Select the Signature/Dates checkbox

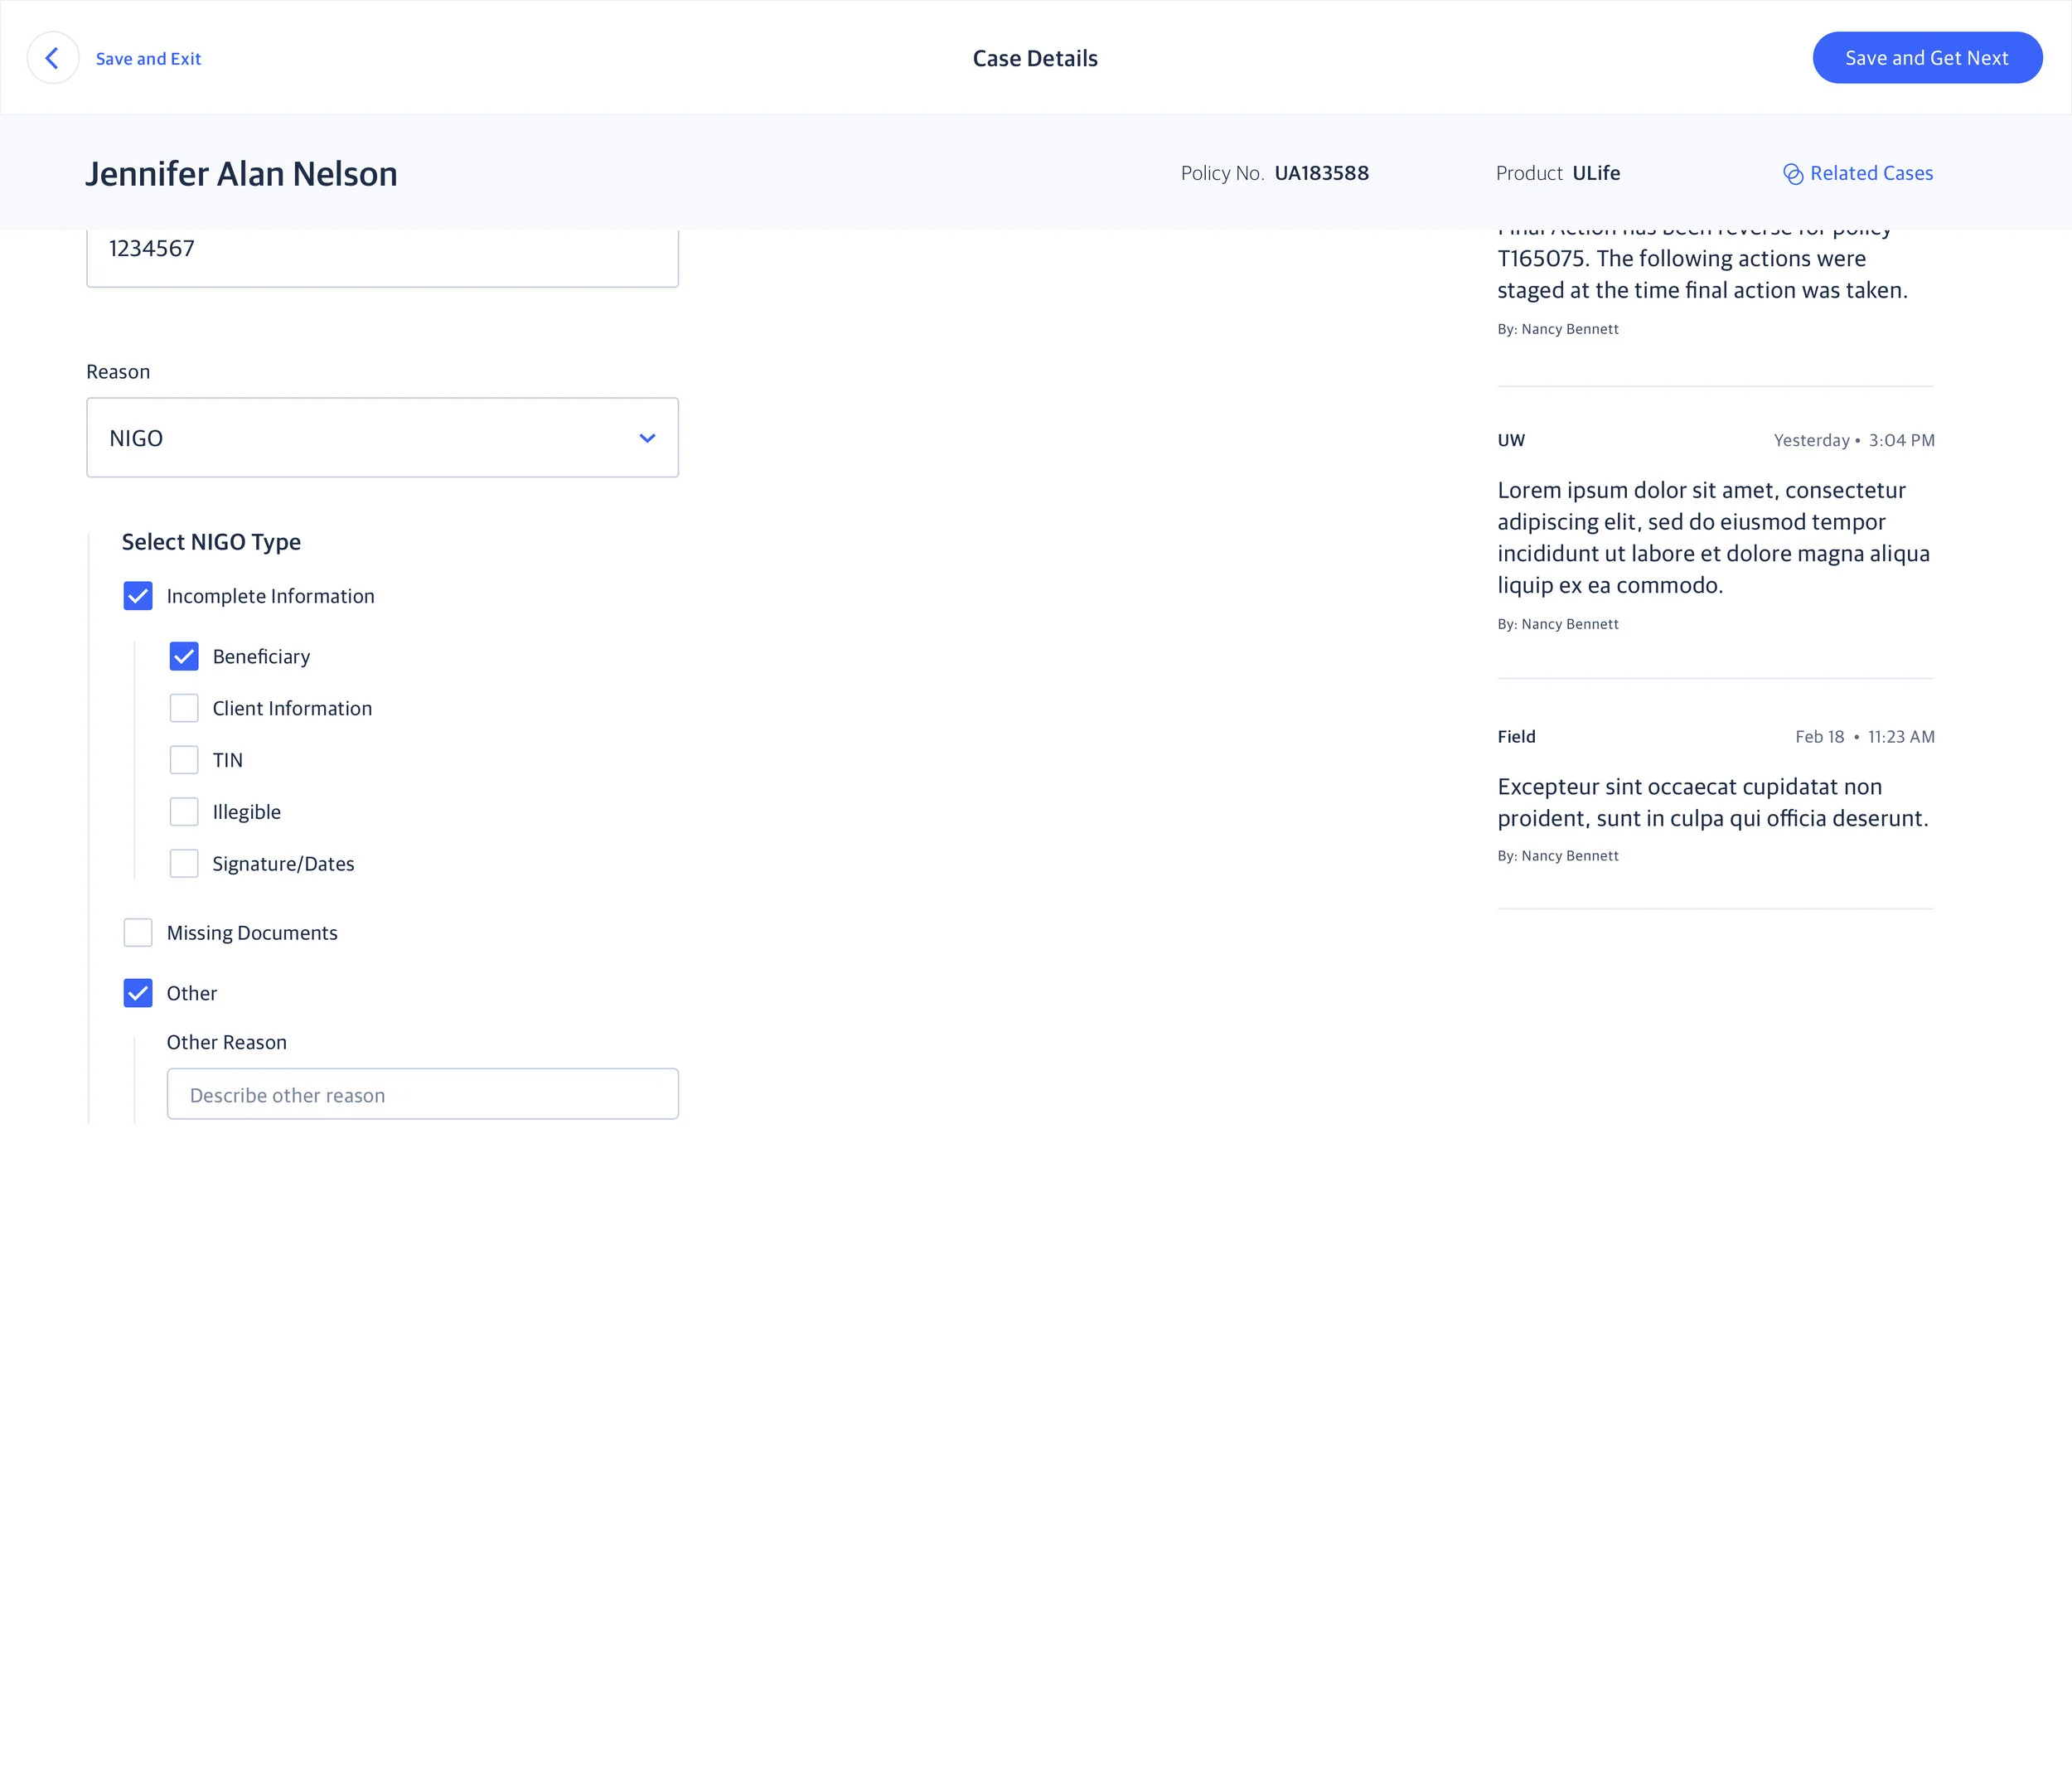click(x=184, y=864)
